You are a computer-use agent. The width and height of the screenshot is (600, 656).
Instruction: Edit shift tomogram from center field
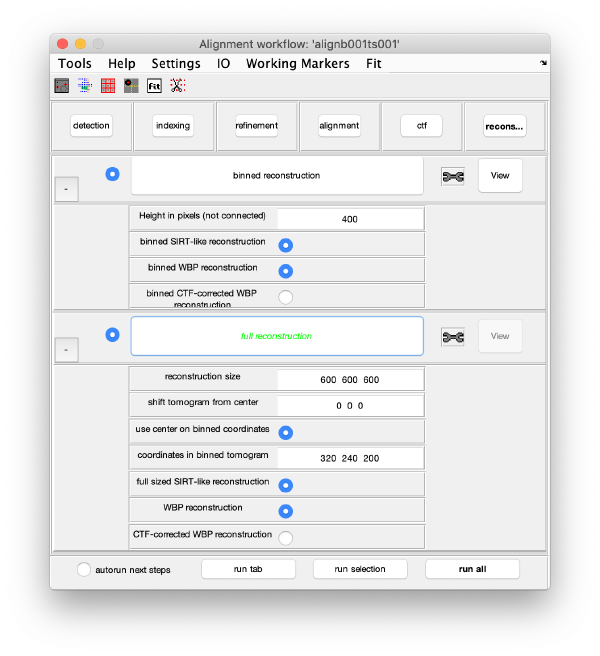[x=350, y=405]
